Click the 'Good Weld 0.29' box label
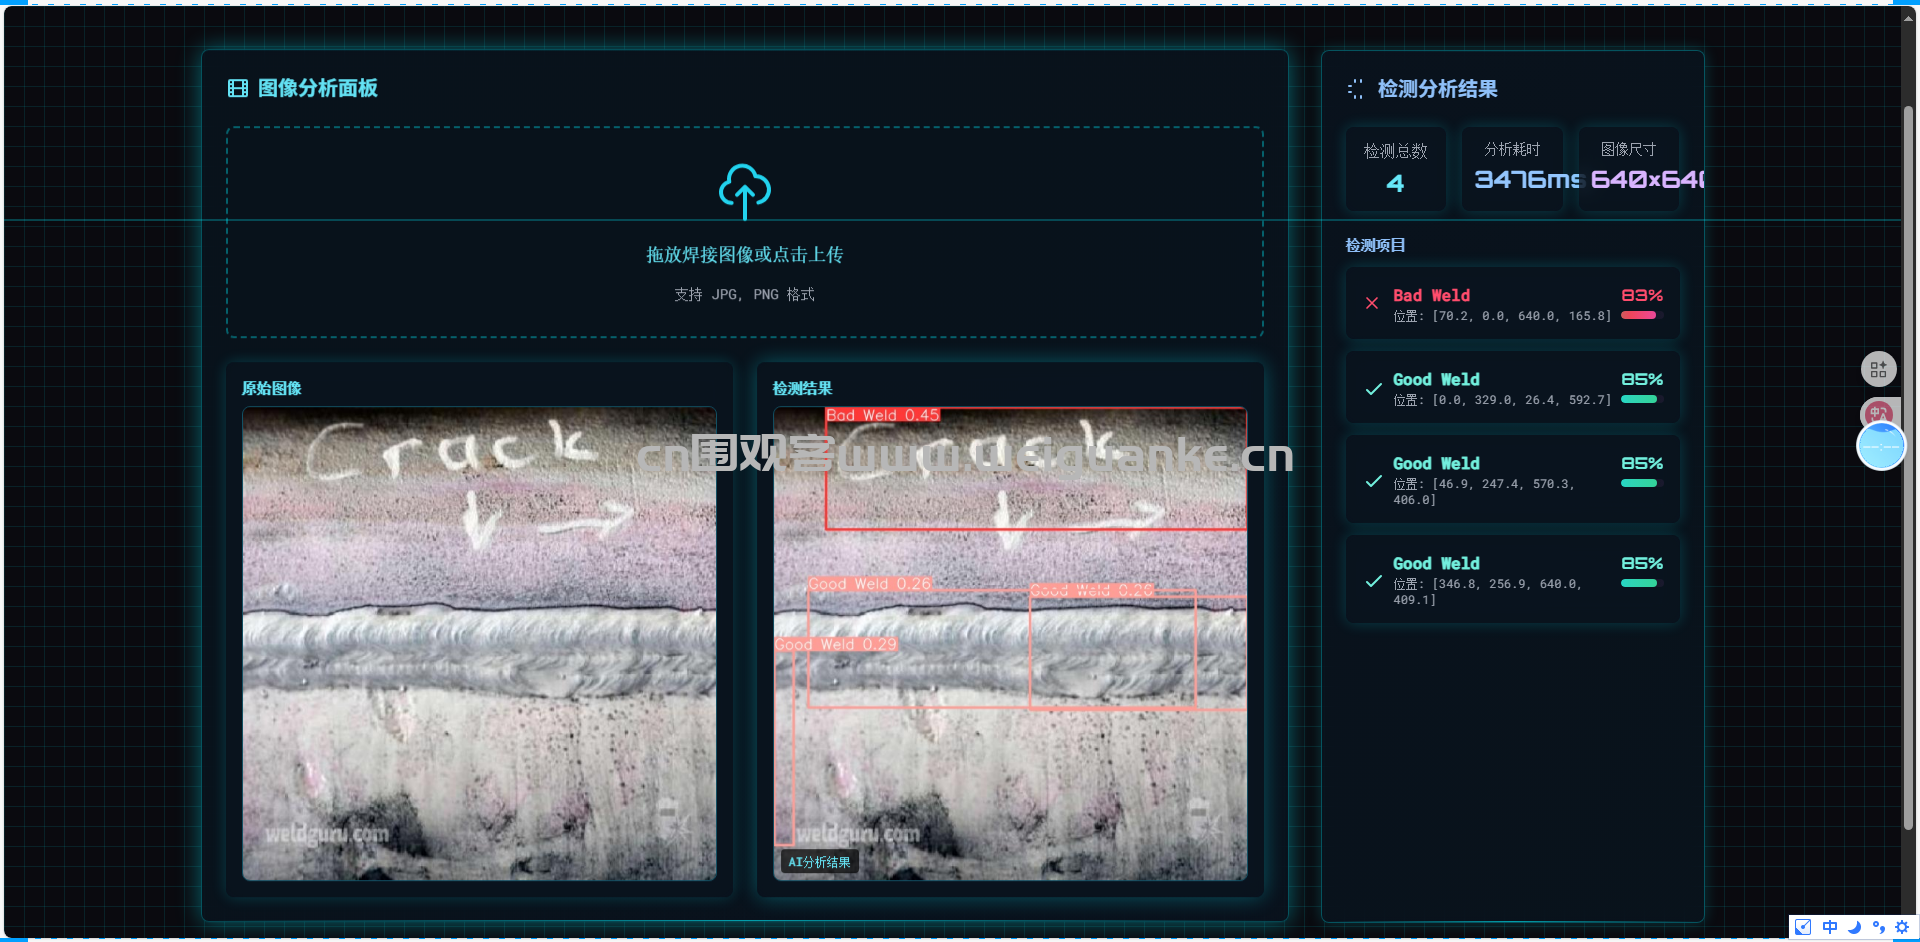This screenshot has width=1920, height=942. point(836,645)
